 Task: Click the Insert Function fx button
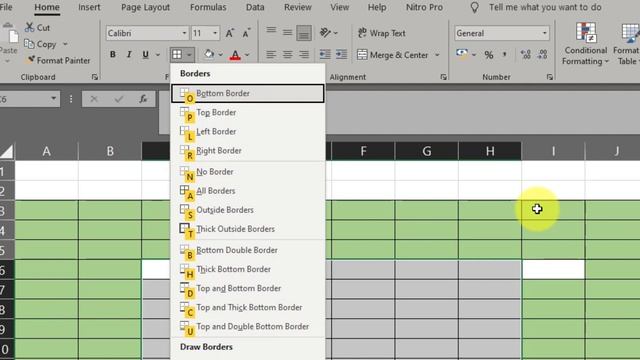click(x=143, y=99)
